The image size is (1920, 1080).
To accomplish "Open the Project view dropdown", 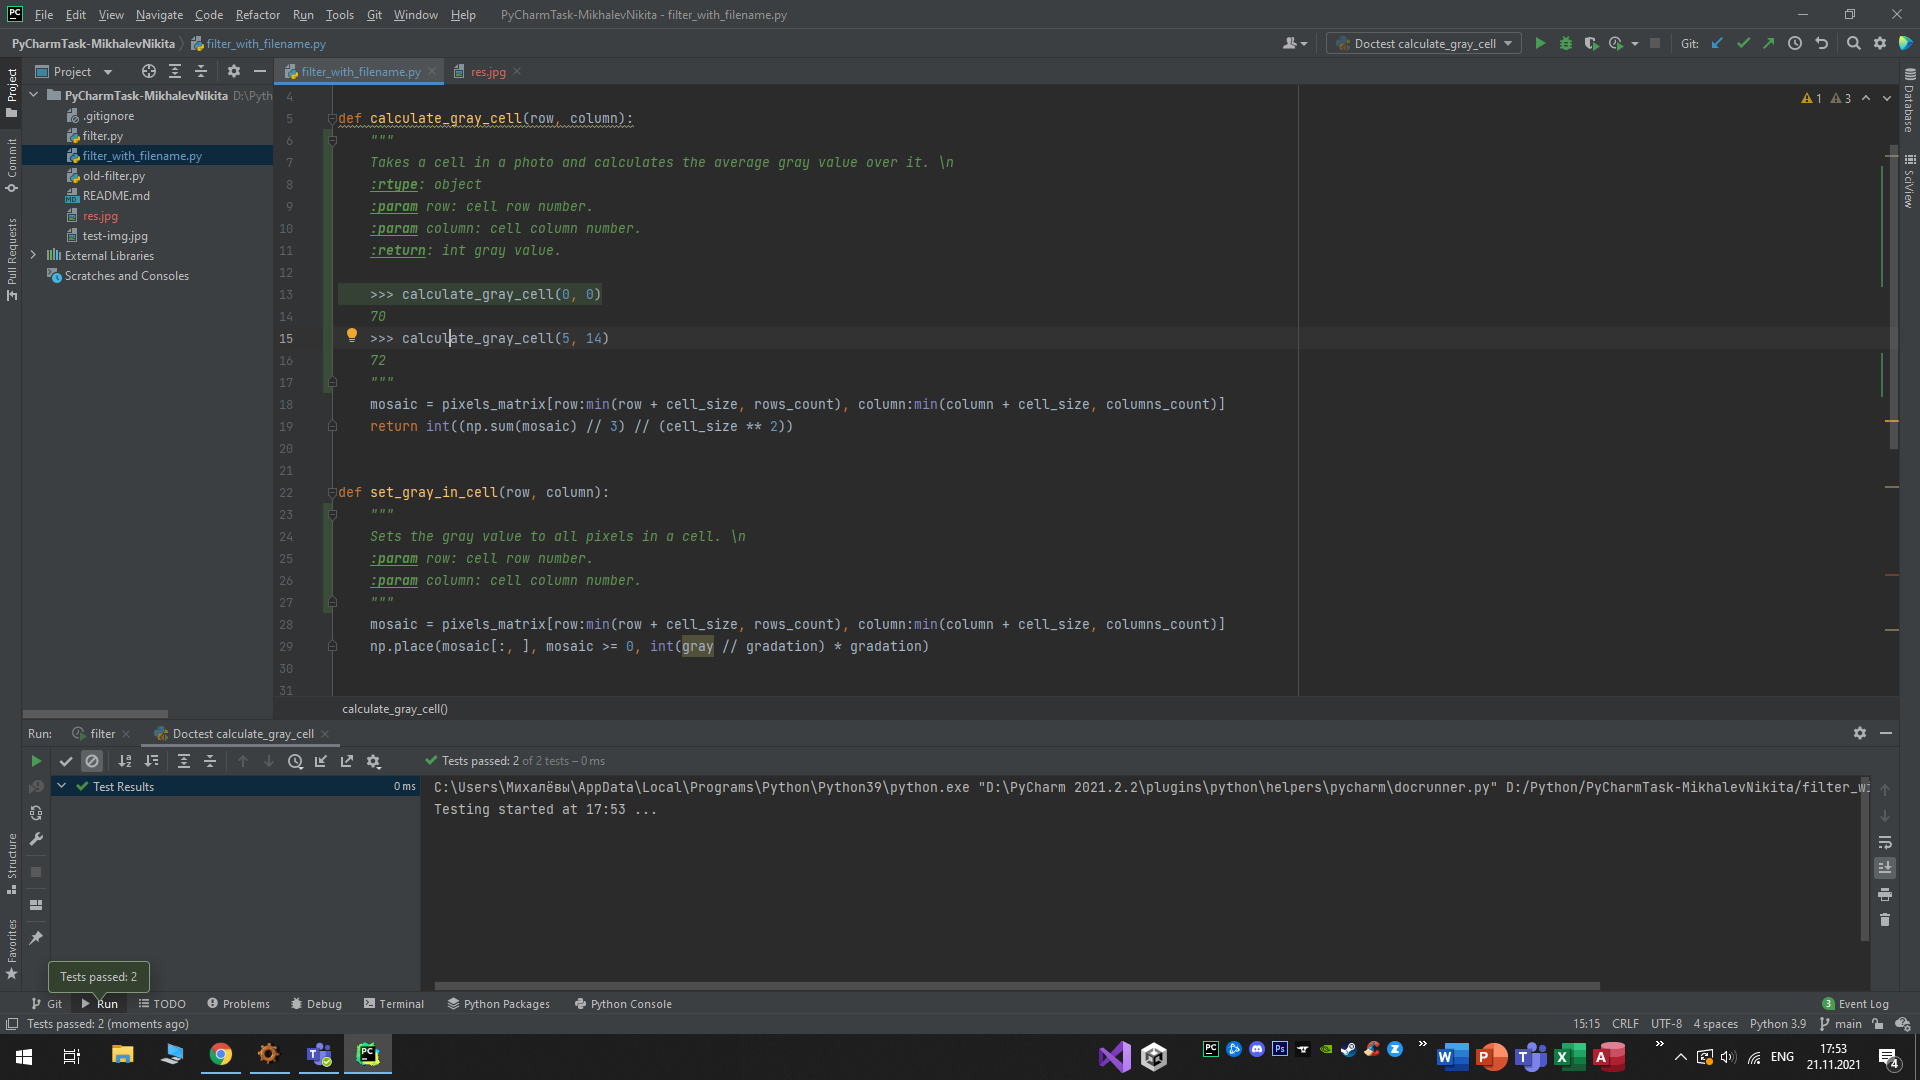I will [x=74, y=71].
